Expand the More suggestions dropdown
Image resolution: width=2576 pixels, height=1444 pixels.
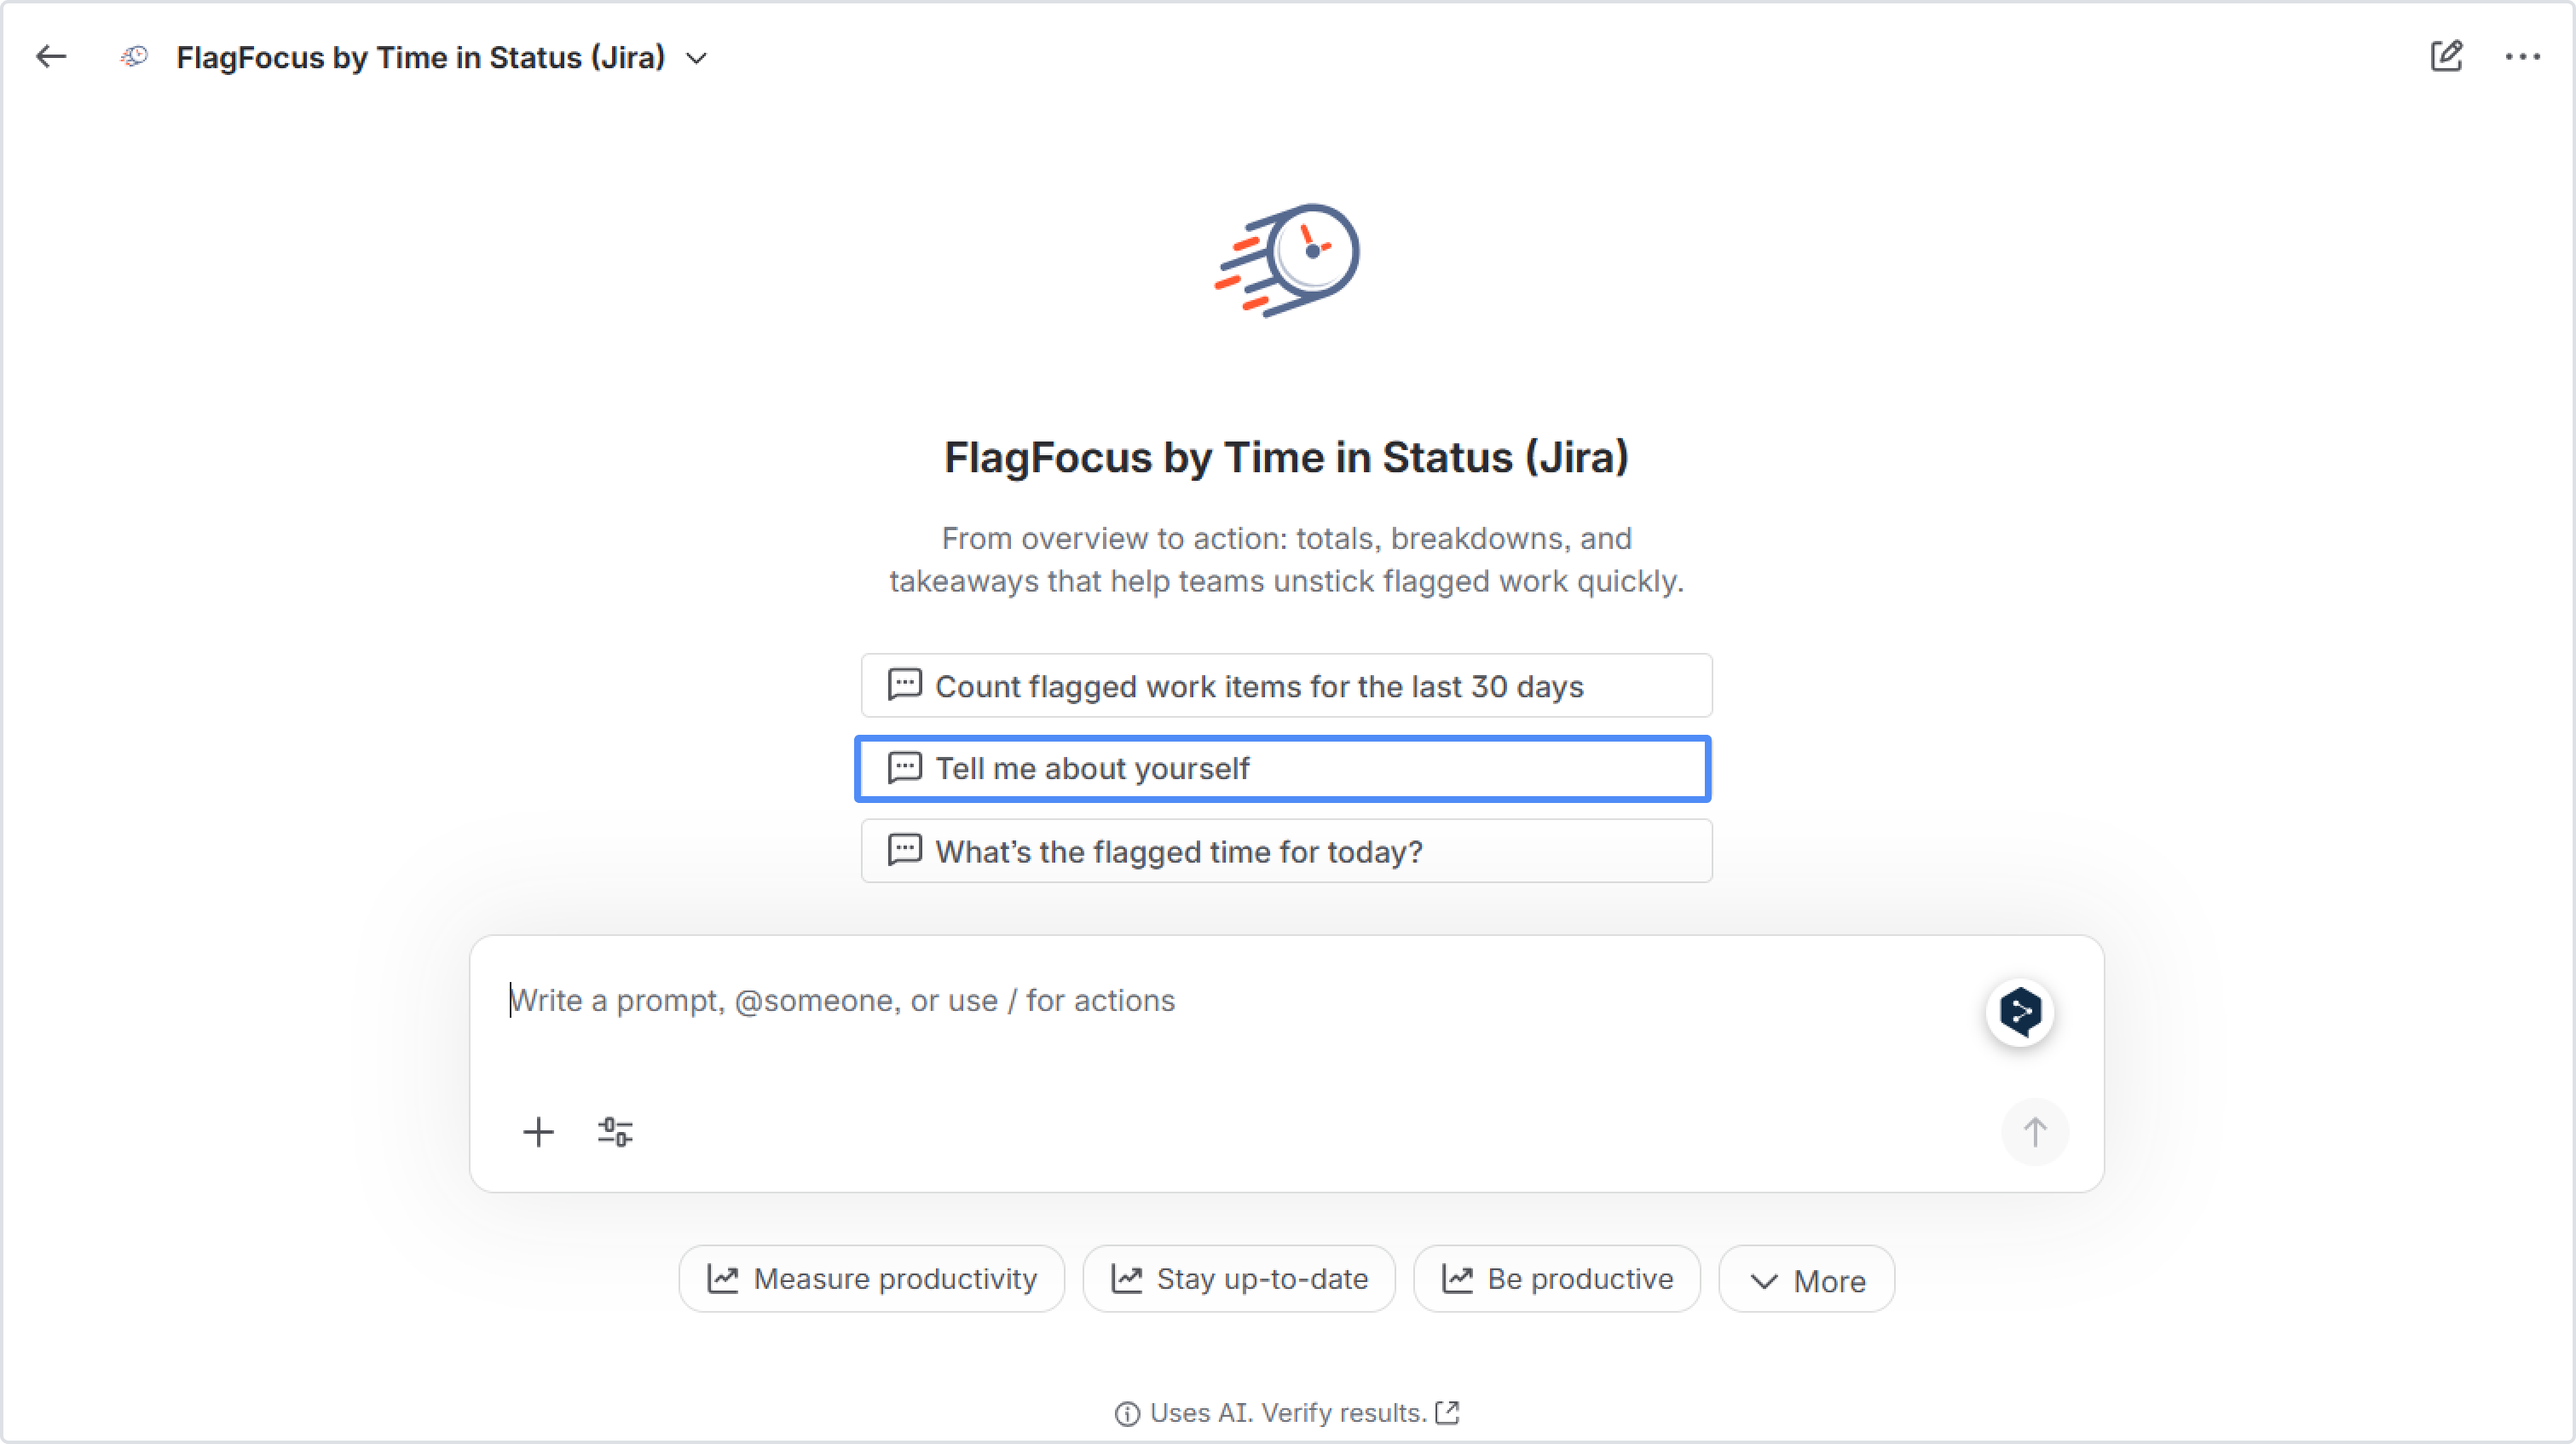point(1806,1280)
